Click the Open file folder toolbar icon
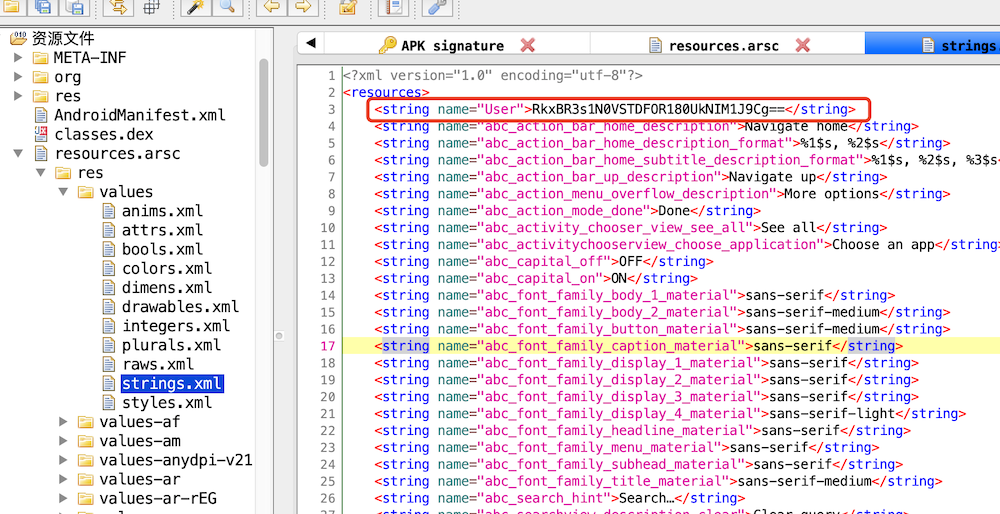This screenshot has height=514, width=1000. pos(11,6)
